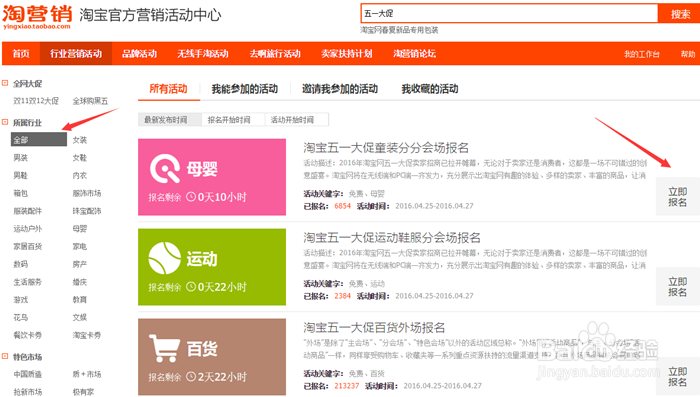
Task: Sort by 最新发布时间
Action: tap(170, 119)
